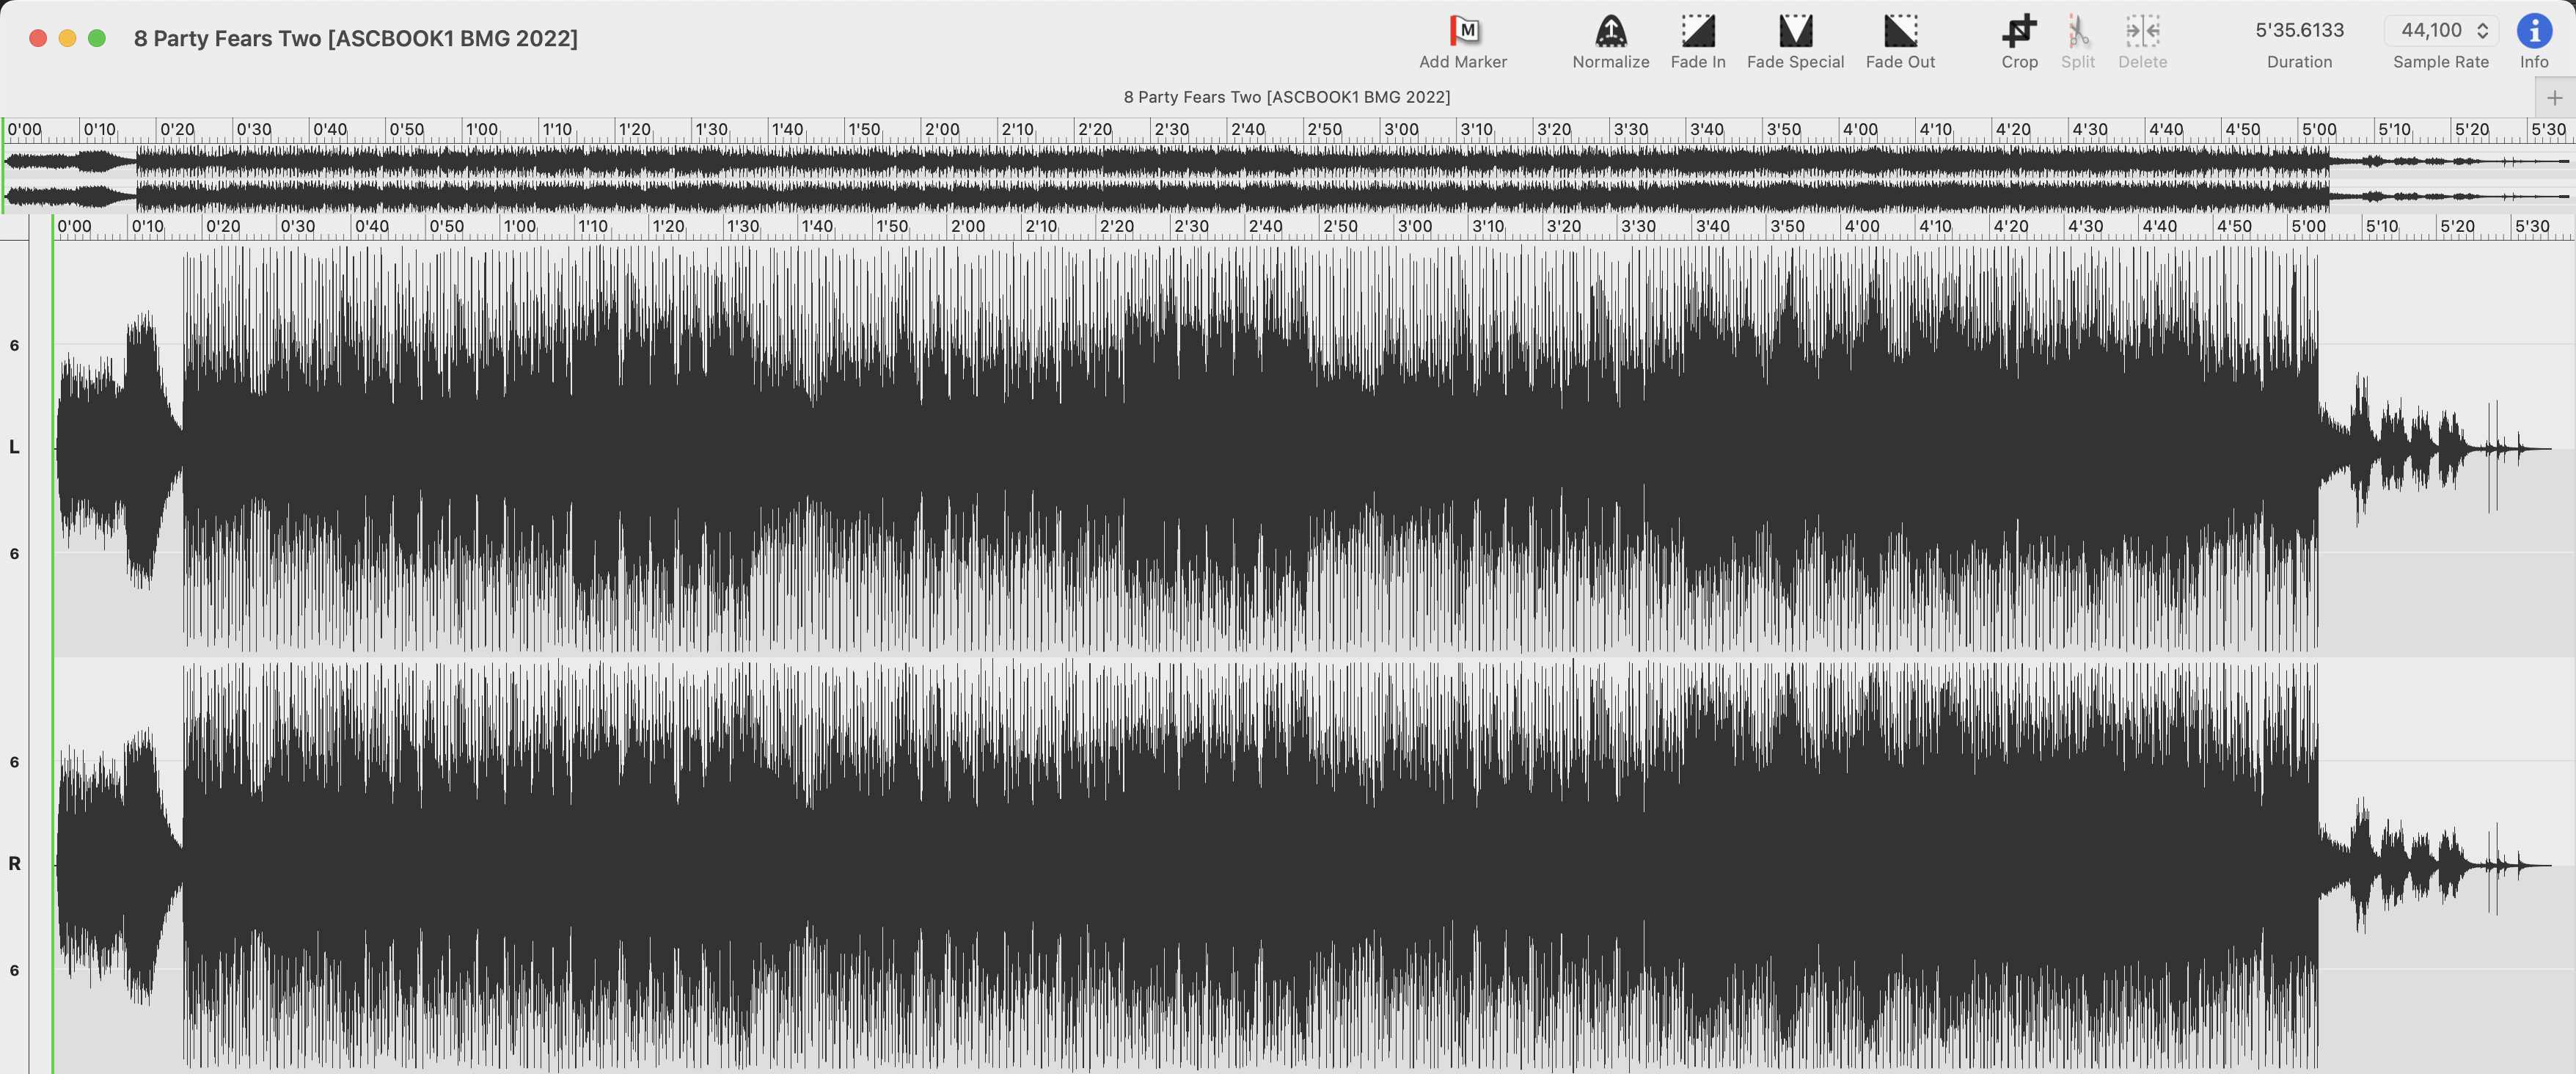2576x1074 pixels.
Task: Click the zoom plus icon above the ruler
Action: [2554, 98]
